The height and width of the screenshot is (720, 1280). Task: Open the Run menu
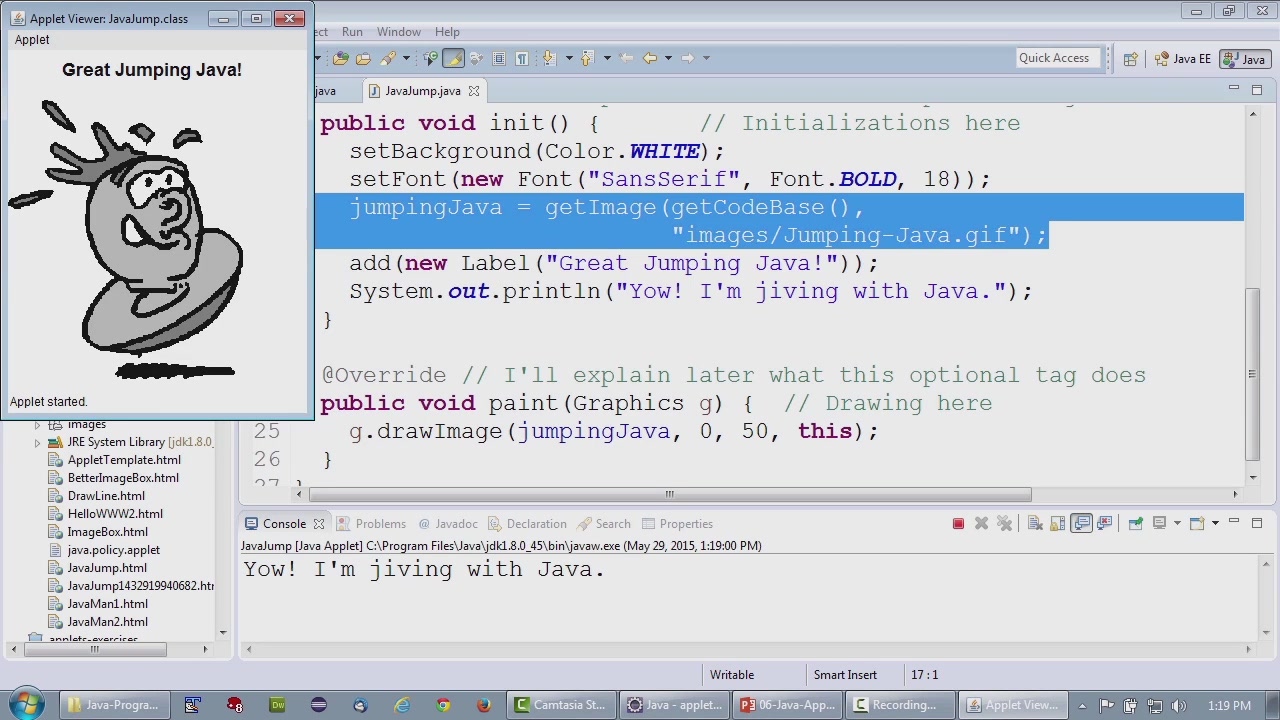[352, 32]
